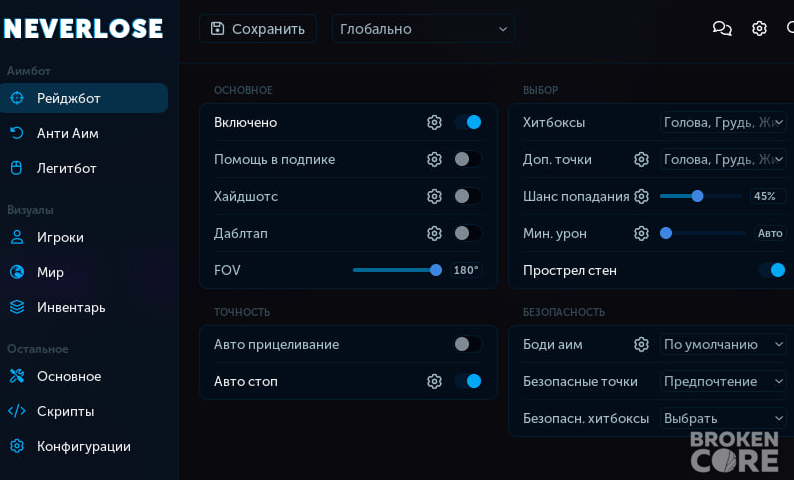Click the Легитбот mouse icon
The image size is (794, 480).
(x=17, y=168)
